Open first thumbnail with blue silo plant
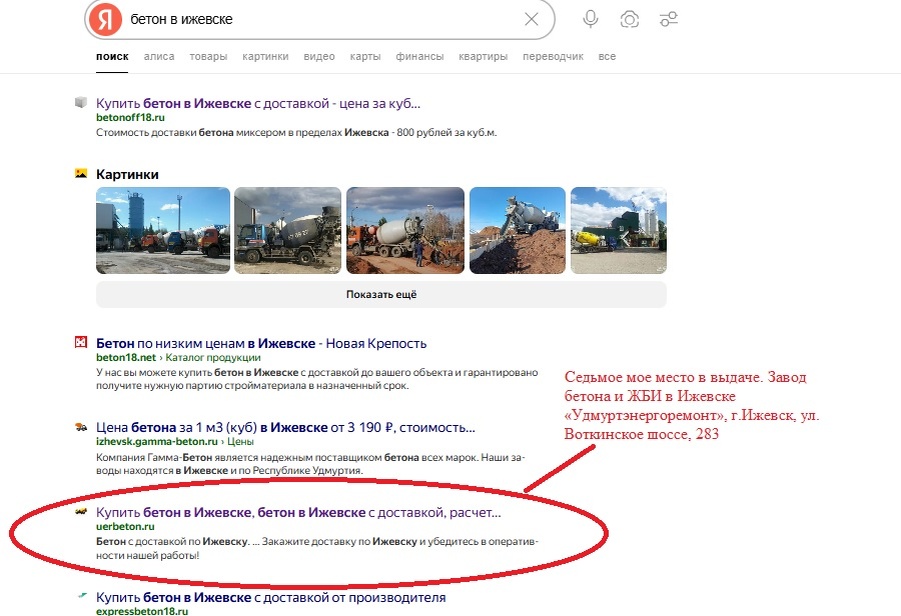This screenshot has width=901, height=616. click(163, 230)
